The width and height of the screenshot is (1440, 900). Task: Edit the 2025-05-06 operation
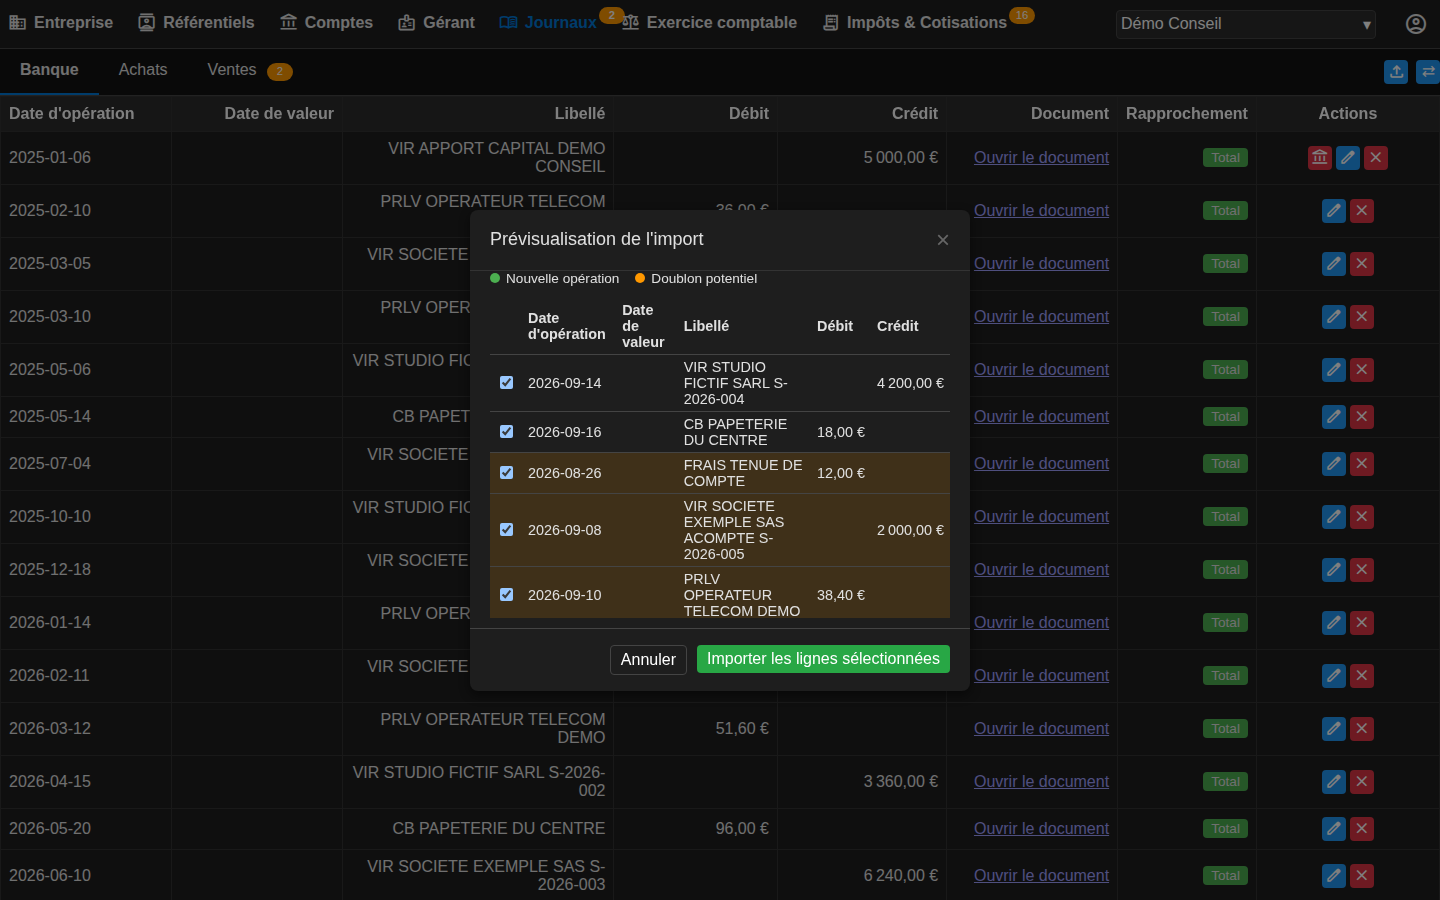click(x=1334, y=370)
